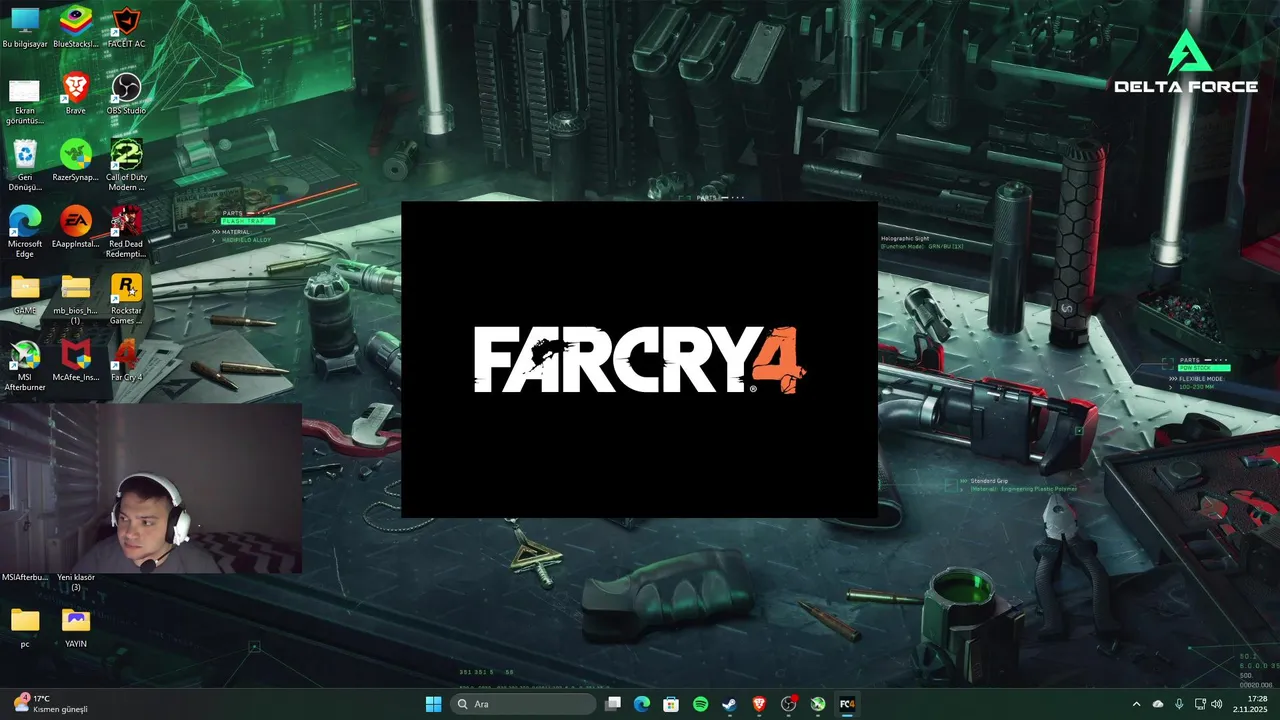This screenshot has width=1280, height=720.
Task: Open the Windows Start menu
Action: (x=433, y=704)
